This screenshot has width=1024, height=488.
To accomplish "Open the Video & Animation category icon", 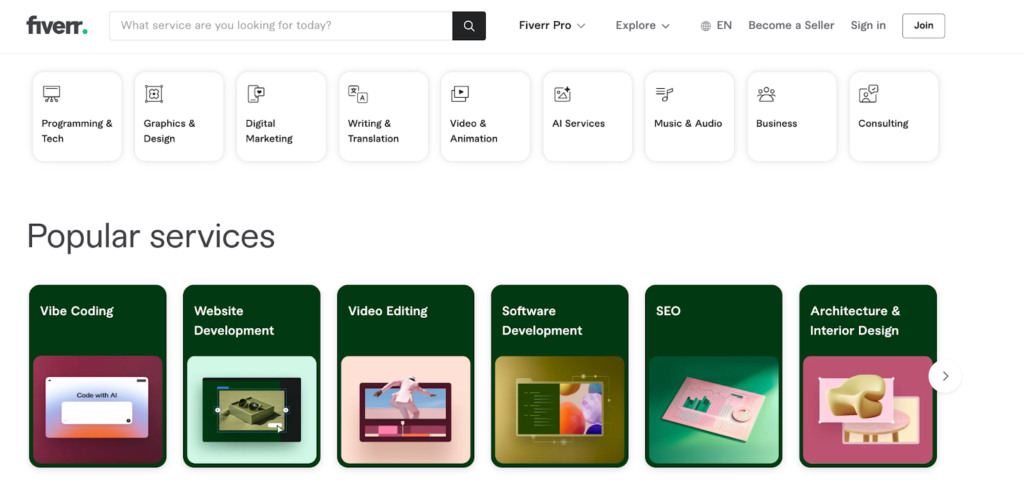I will (460, 94).
